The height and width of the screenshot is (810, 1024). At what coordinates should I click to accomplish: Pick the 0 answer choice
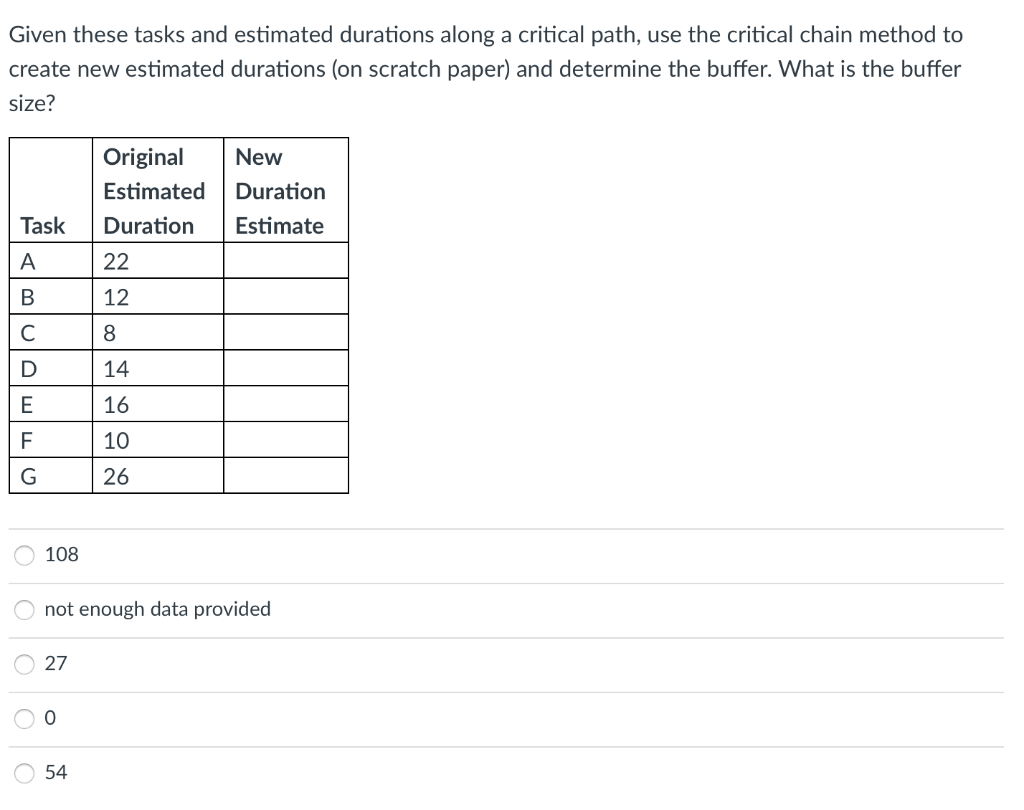24,717
